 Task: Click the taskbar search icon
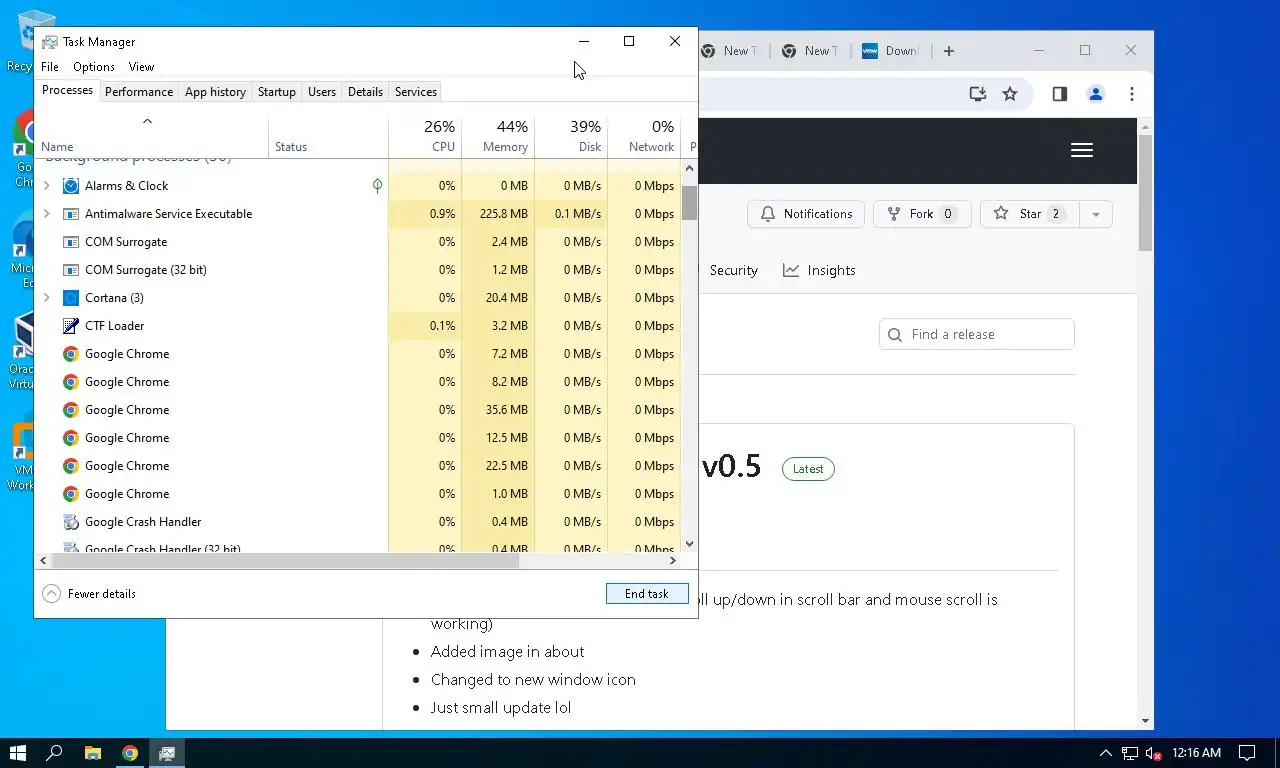click(55, 753)
